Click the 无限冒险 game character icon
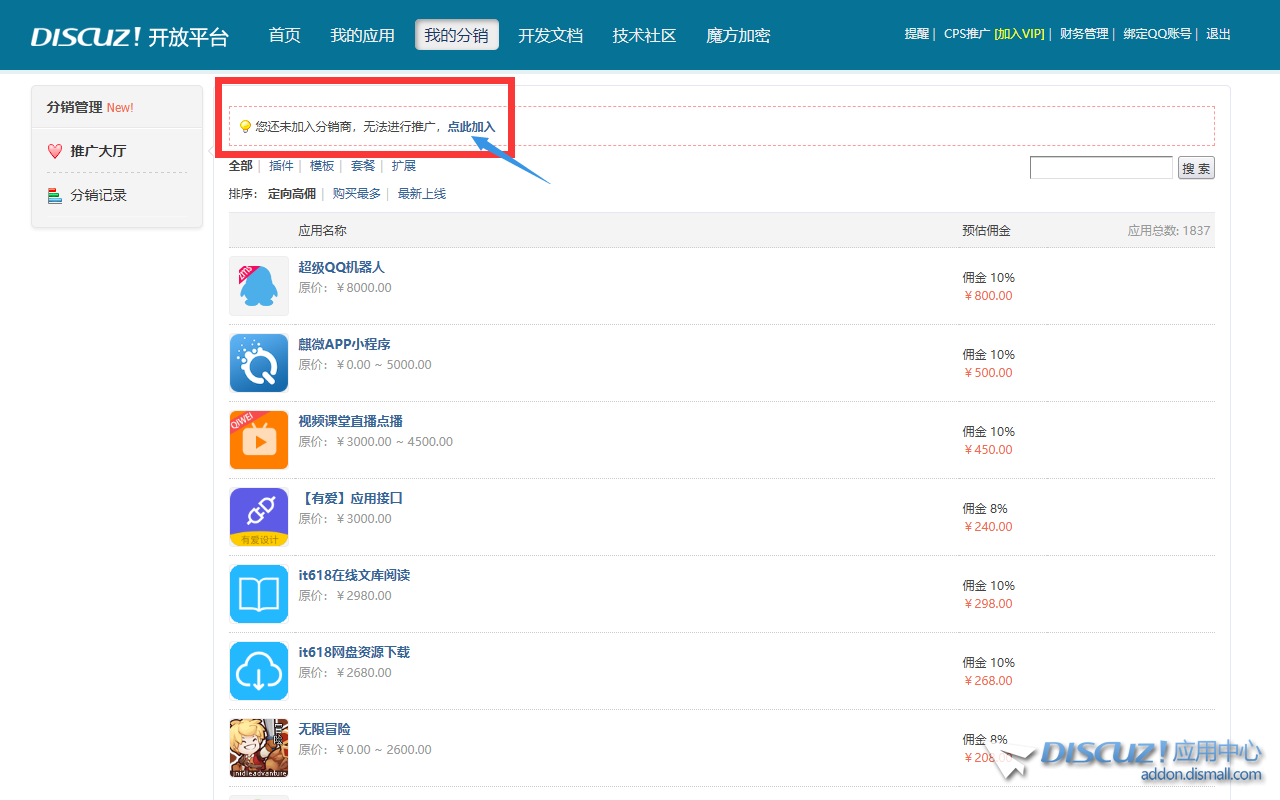The width and height of the screenshot is (1280, 800). point(259,748)
